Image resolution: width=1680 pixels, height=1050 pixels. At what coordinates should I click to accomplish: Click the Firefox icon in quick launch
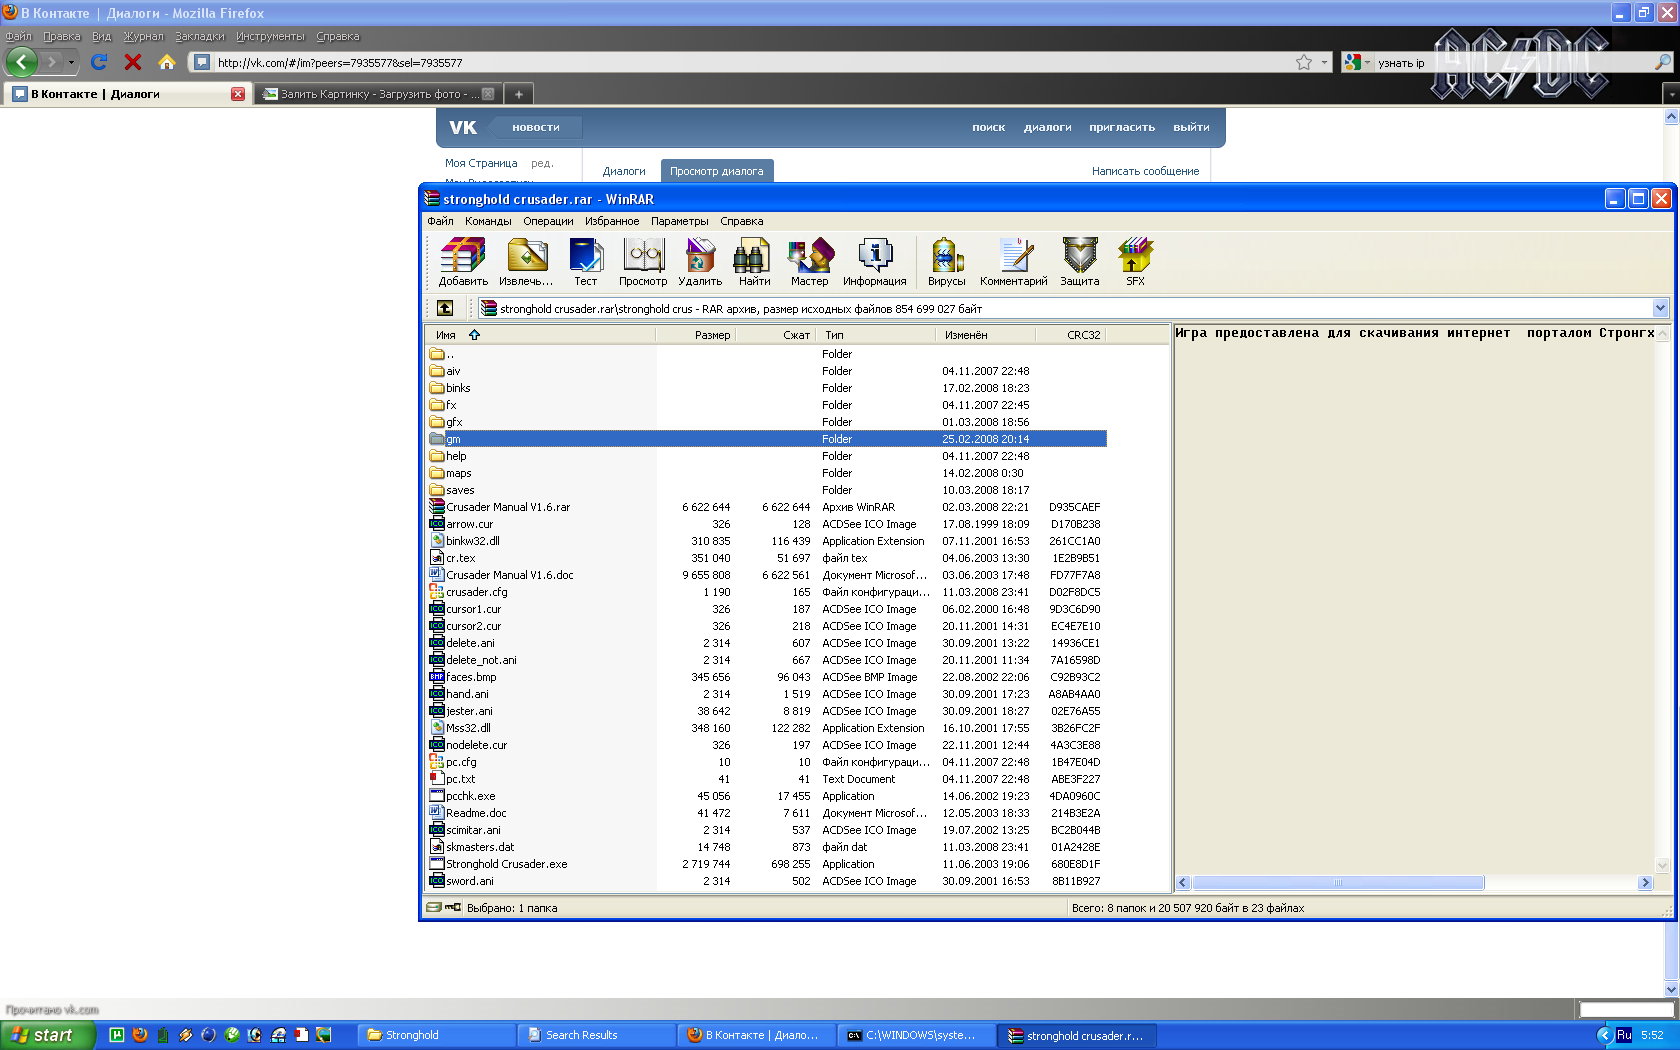[x=140, y=1035]
